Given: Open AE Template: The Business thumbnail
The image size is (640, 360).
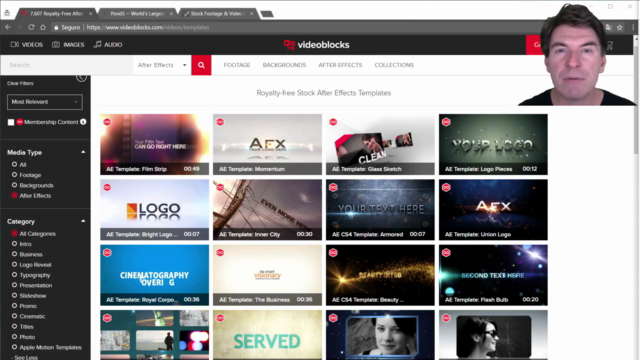Looking at the screenshot, I should [267, 275].
